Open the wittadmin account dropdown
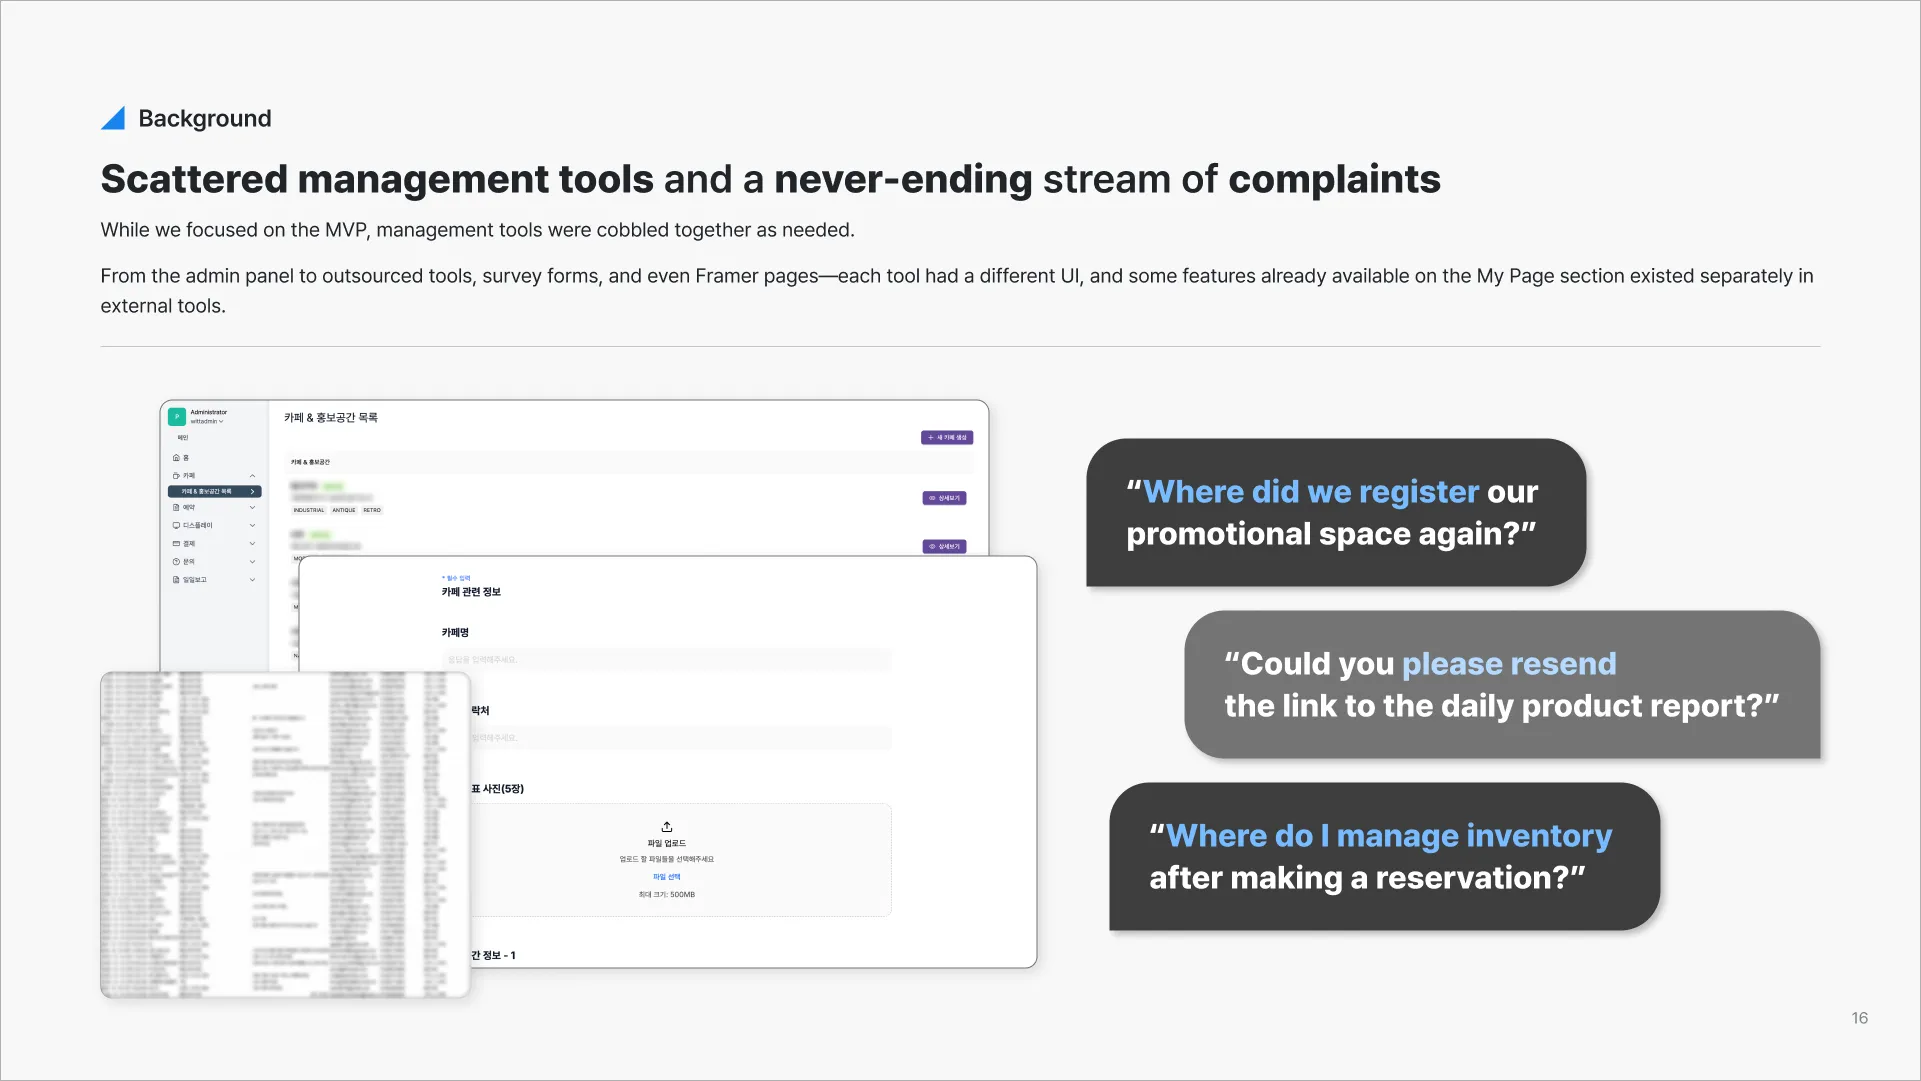The image size is (1921, 1081). pyautogui.click(x=208, y=422)
